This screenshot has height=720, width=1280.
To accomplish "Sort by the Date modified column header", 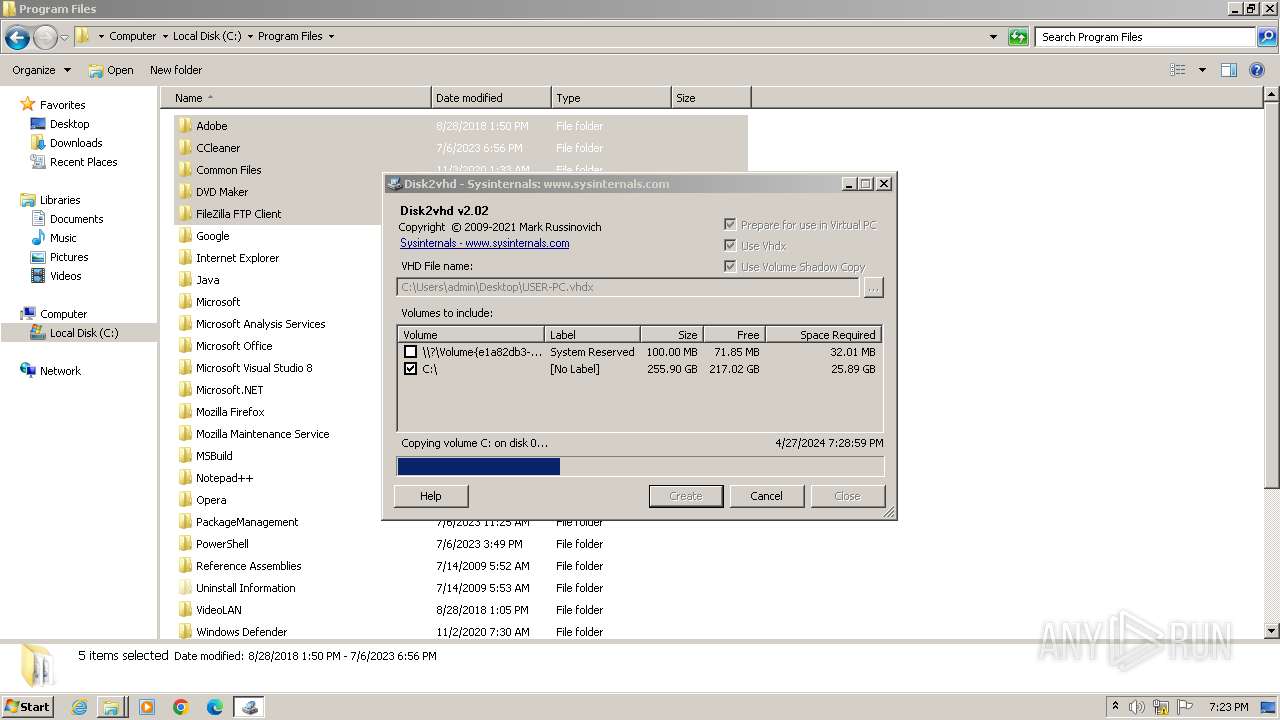I will 491,98.
